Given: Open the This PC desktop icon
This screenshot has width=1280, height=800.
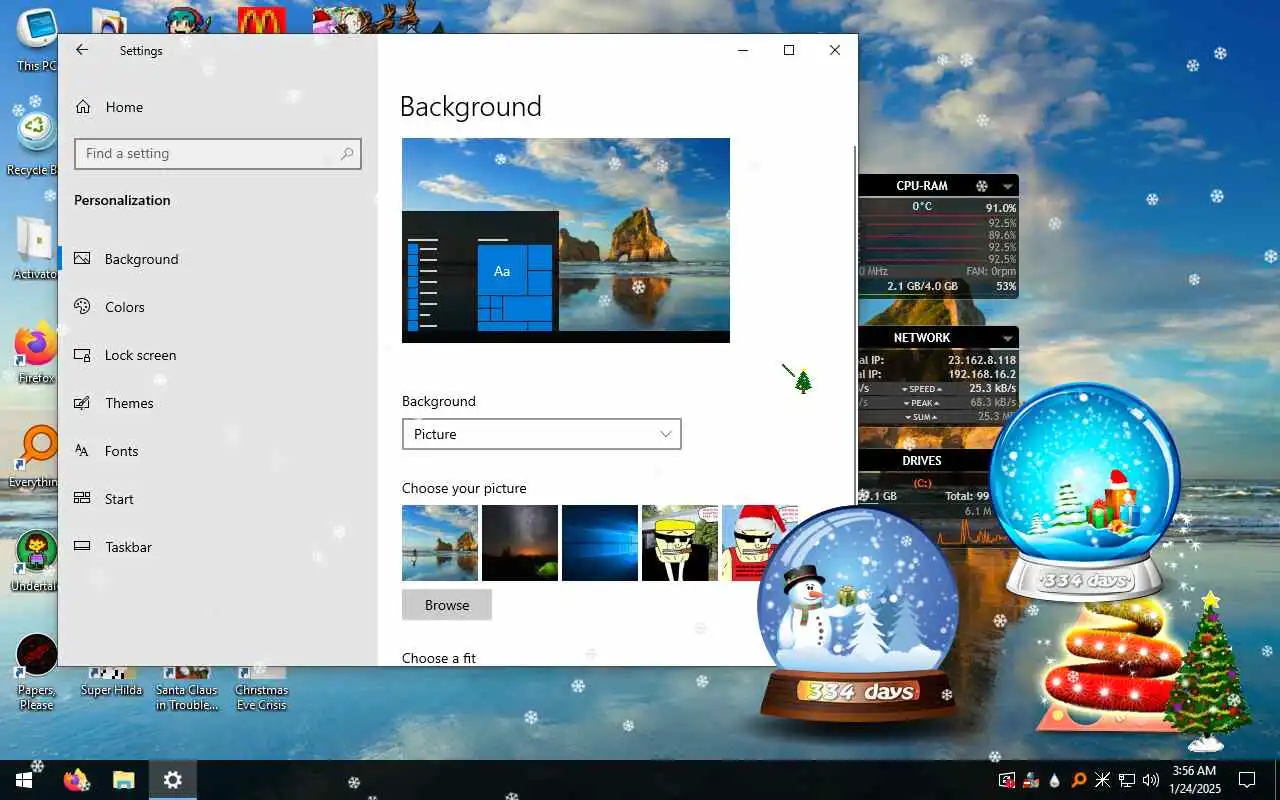Looking at the screenshot, I should (37, 40).
